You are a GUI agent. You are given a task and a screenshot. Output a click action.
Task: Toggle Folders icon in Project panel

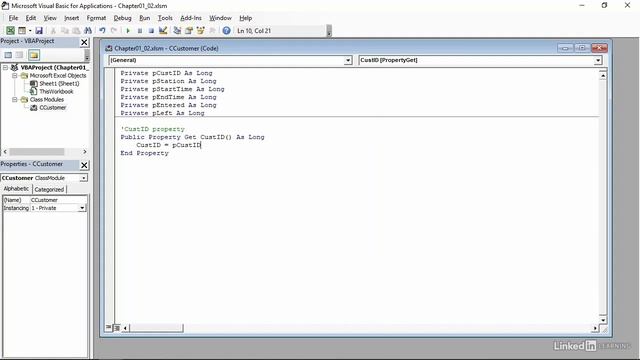tap(34, 55)
